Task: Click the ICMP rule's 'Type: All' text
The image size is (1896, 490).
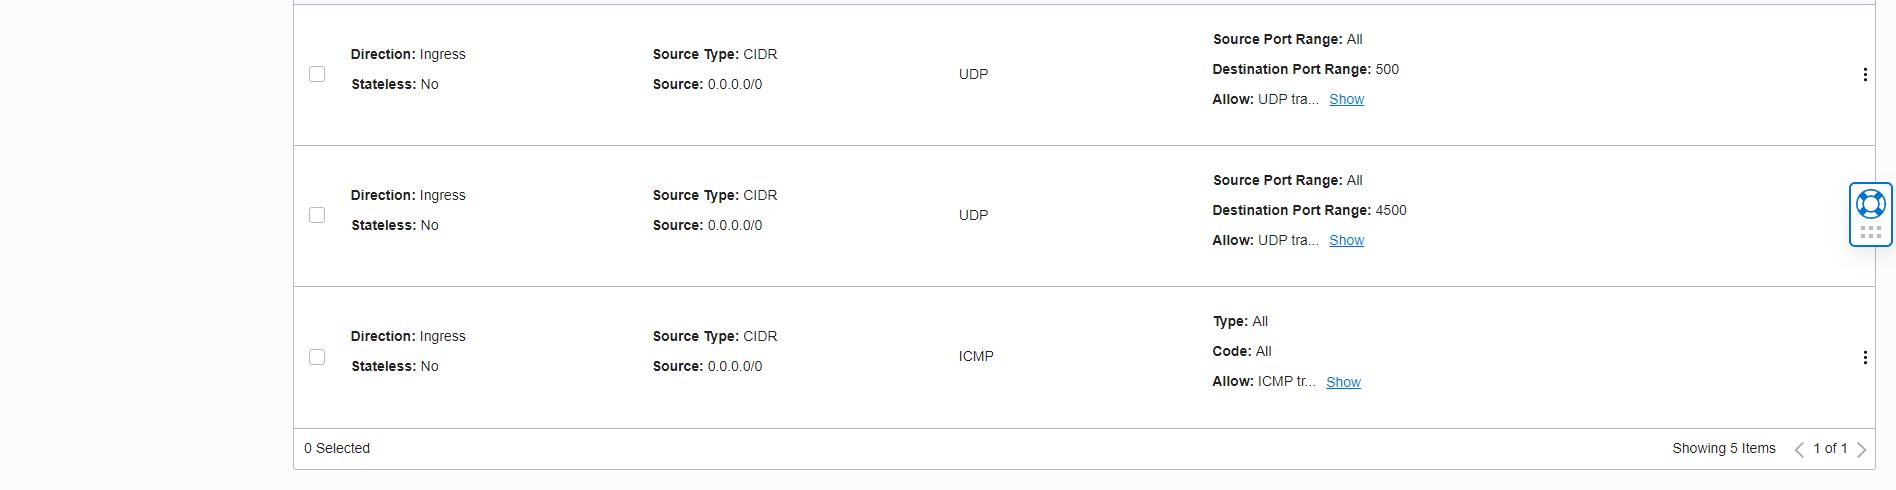Action: click(1240, 322)
